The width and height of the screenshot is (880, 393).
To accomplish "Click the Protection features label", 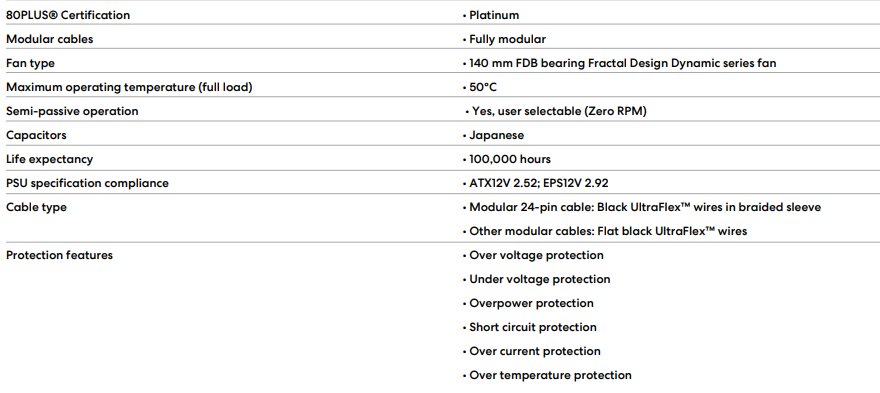I will tap(59, 255).
